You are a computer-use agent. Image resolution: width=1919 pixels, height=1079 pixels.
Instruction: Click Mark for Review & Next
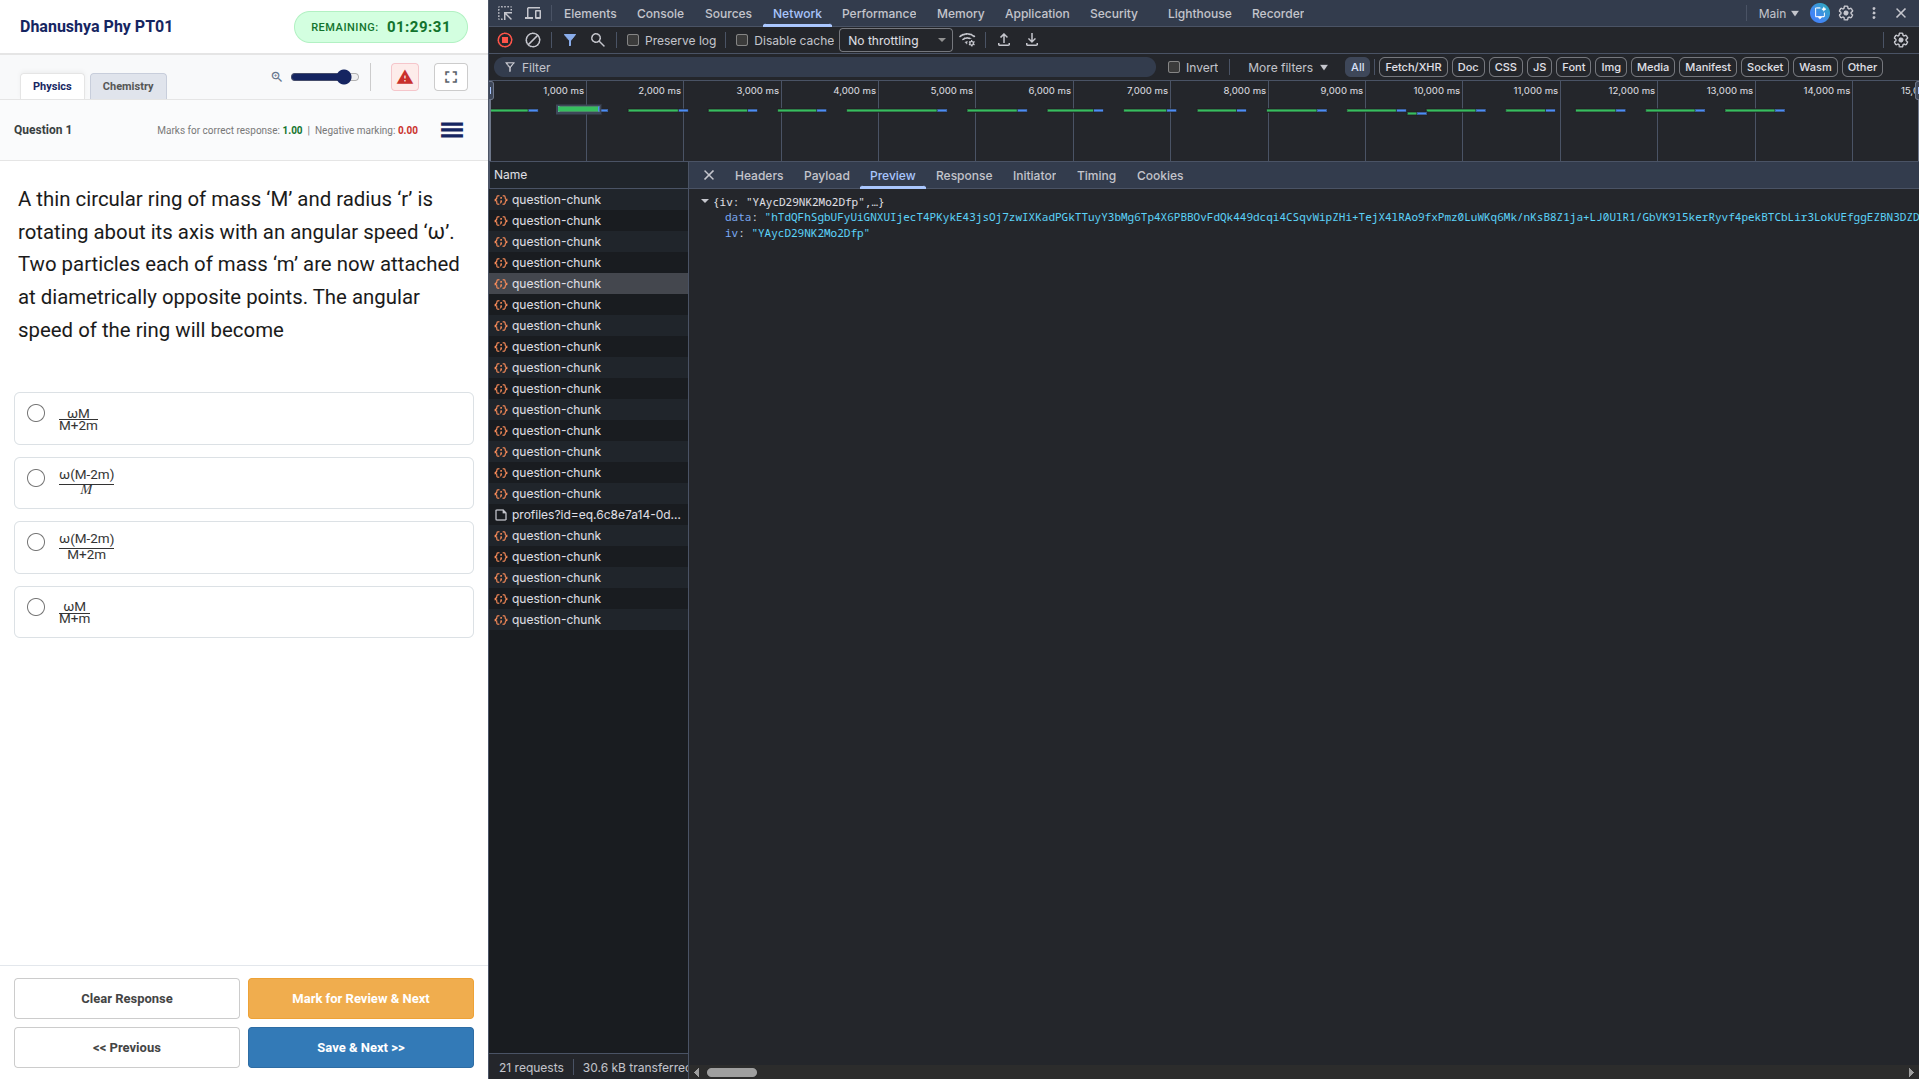coord(361,998)
